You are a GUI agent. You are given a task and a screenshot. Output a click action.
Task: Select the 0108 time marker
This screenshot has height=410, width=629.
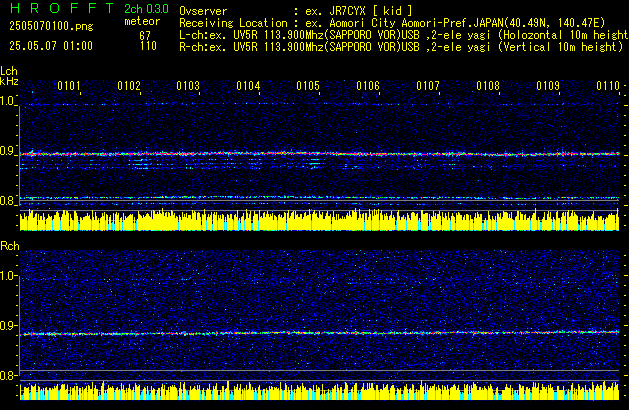488,86
